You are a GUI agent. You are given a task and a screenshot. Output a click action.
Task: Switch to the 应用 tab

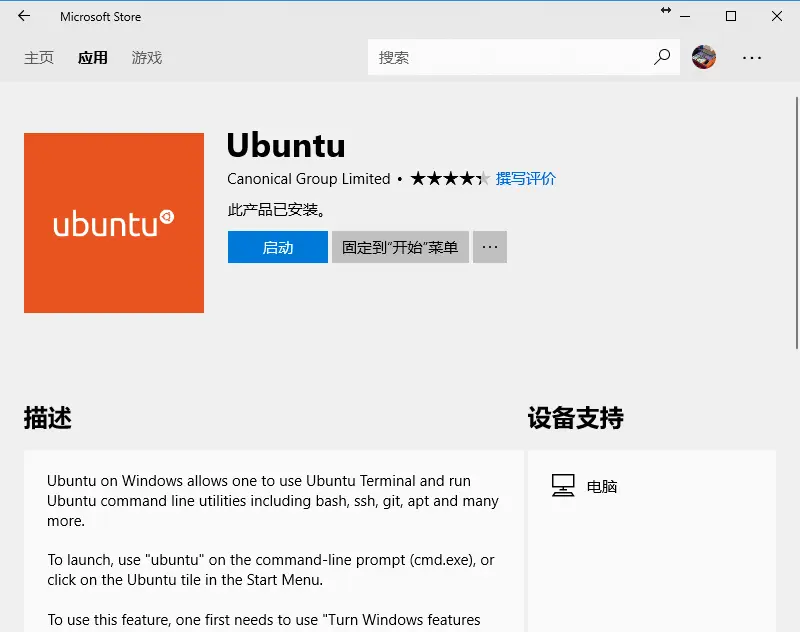click(92, 58)
